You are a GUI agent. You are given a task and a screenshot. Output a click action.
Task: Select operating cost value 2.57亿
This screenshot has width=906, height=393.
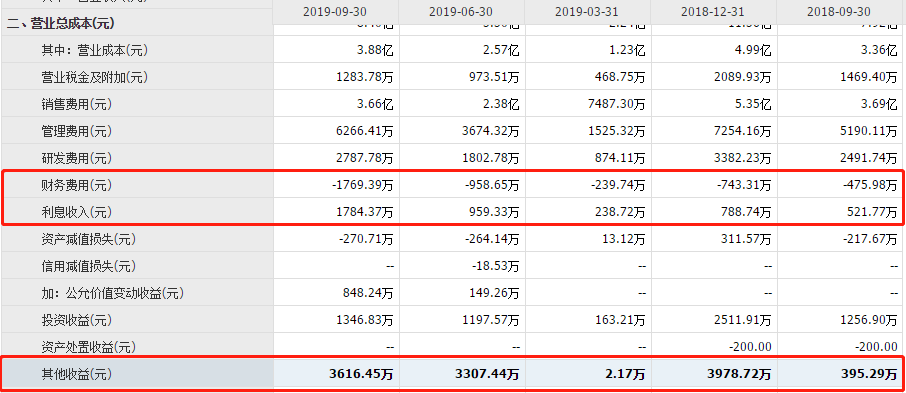tap(501, 51)
